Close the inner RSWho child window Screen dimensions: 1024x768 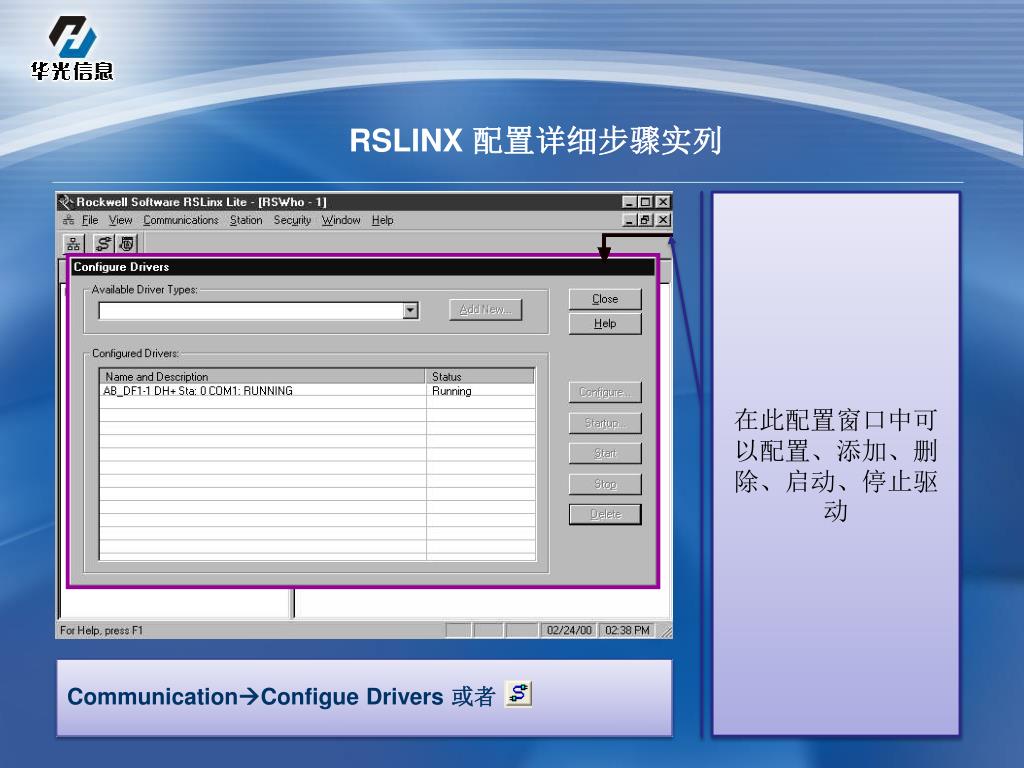pos(663,220)
